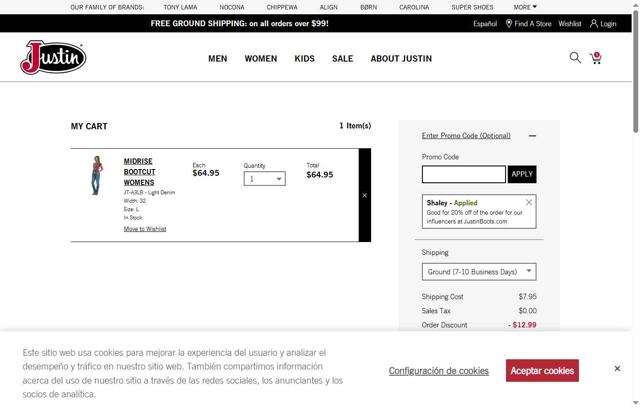Click Enter Promo Code (Optional) link
Screen dimensions: 640x408
pos(466,135)
